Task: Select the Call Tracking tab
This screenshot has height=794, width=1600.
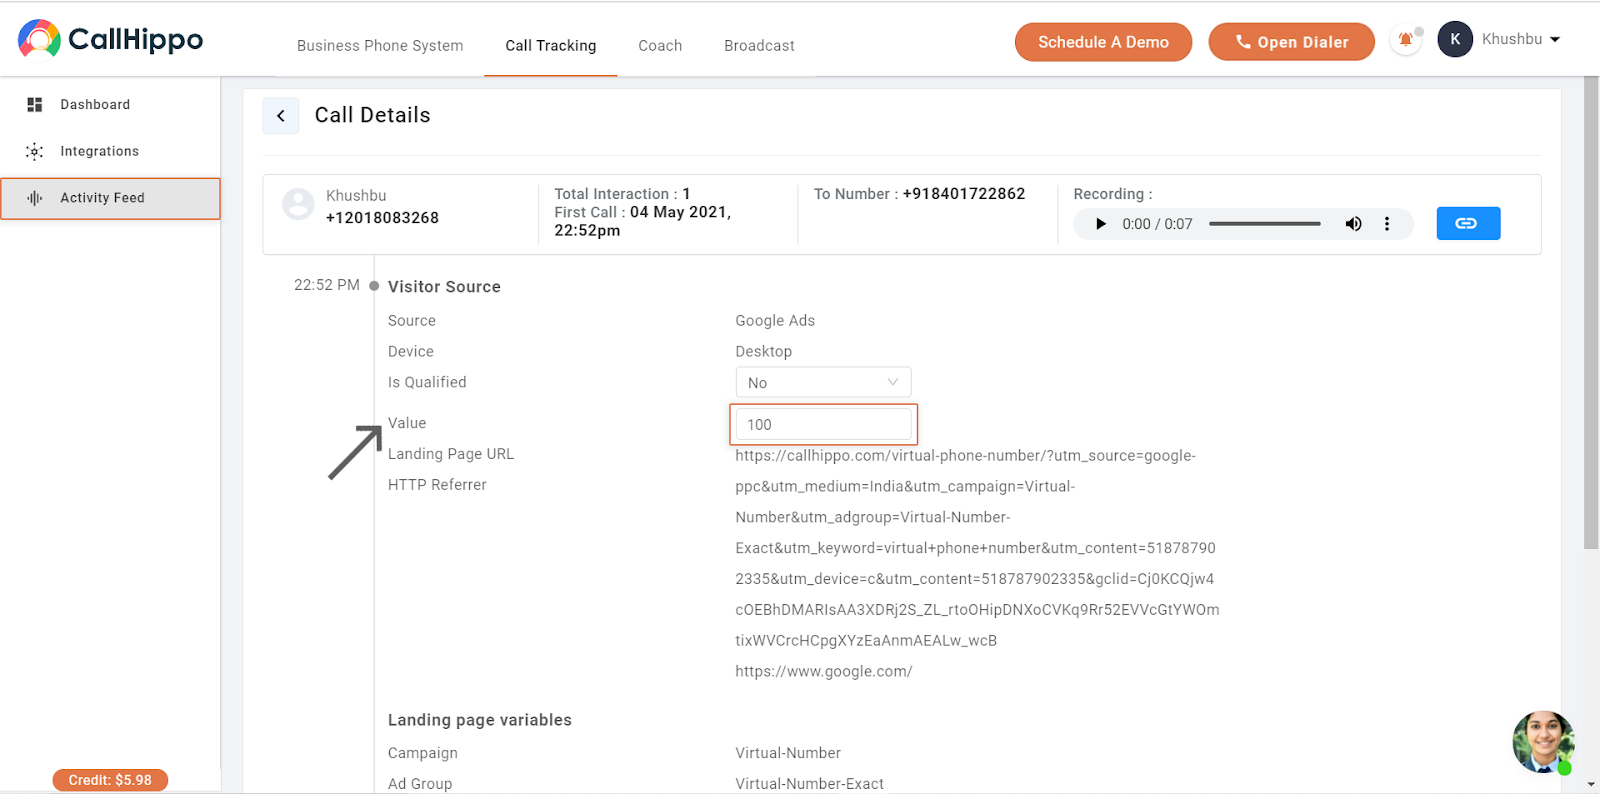Action: pos(551,46)
